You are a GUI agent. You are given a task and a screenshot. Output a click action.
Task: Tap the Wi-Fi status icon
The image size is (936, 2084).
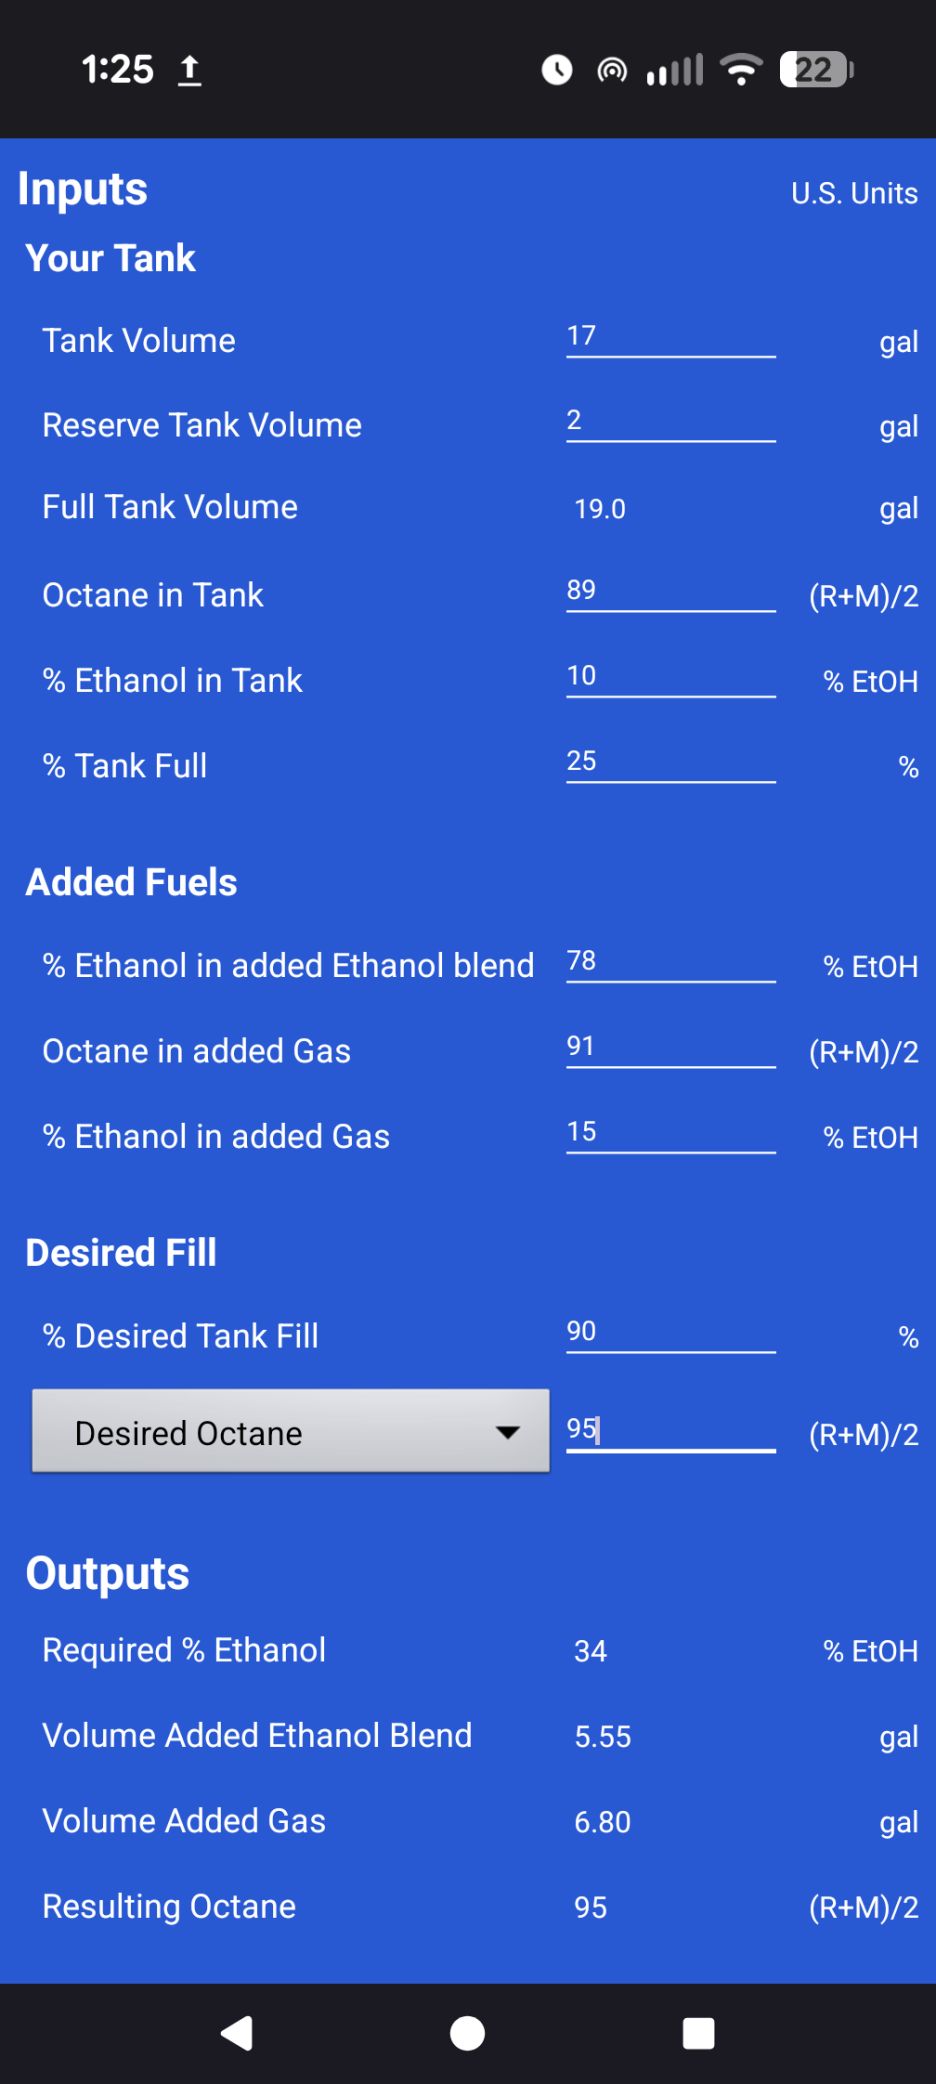pos(741,70)
